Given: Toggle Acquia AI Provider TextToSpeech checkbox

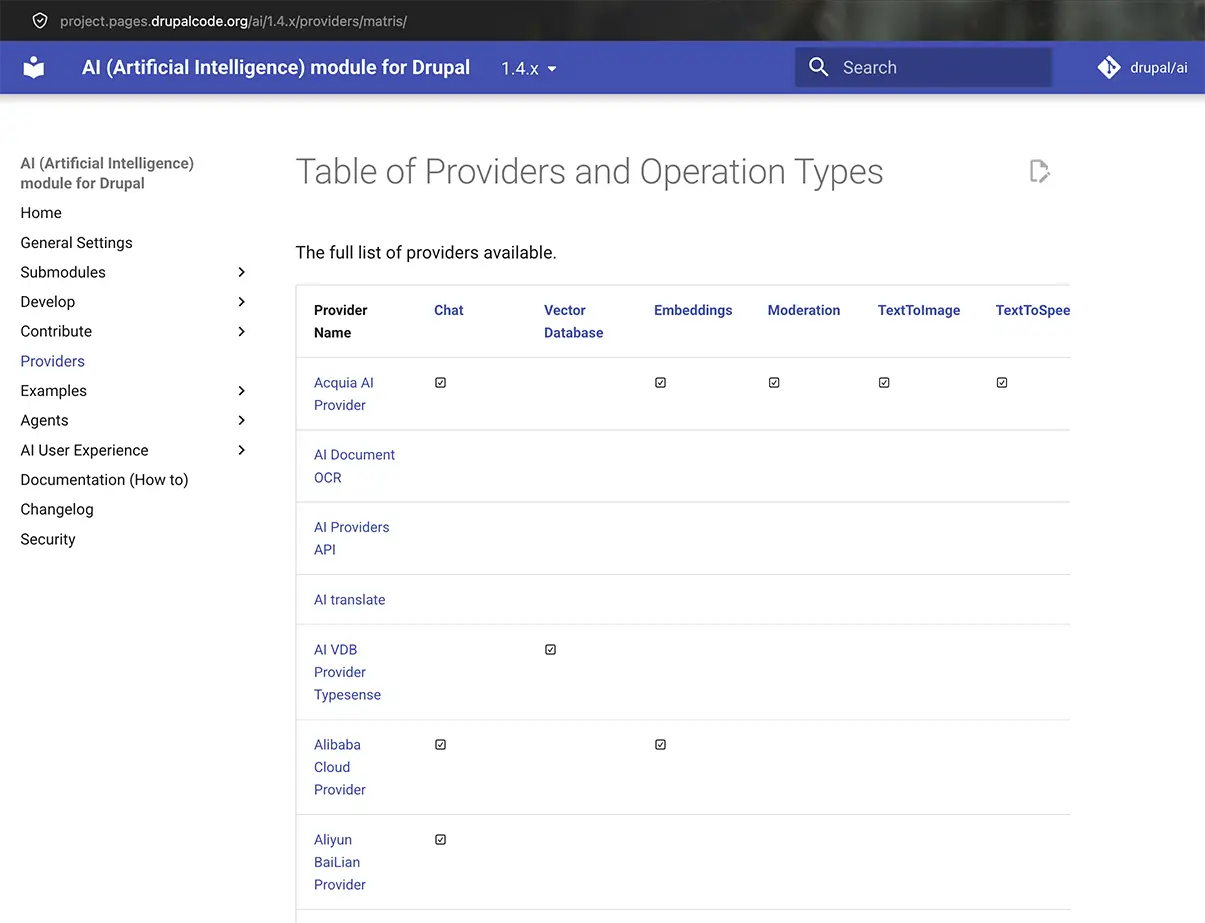Looking at the screenshot, I should (x=1002, y=382).
